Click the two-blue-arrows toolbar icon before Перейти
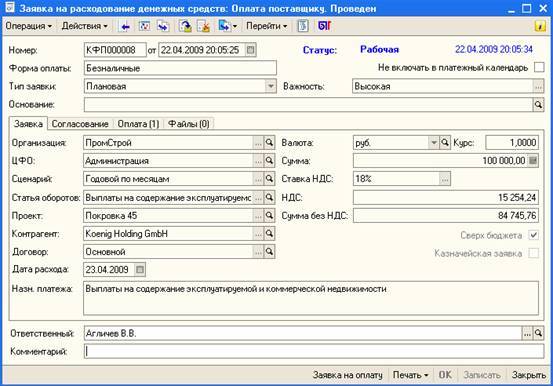Image resolution: width=553 pixels, height=386 pixels. coord(163,26)
